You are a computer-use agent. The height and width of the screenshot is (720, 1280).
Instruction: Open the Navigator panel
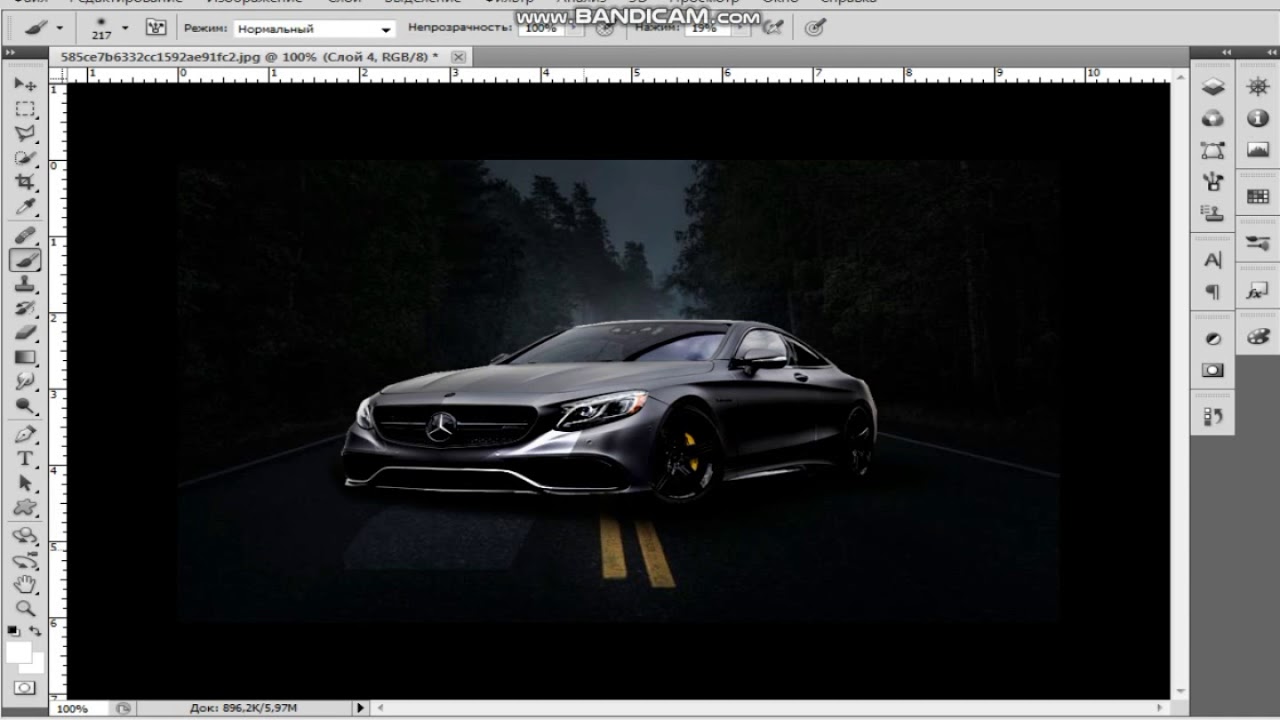pos(1258,87)
